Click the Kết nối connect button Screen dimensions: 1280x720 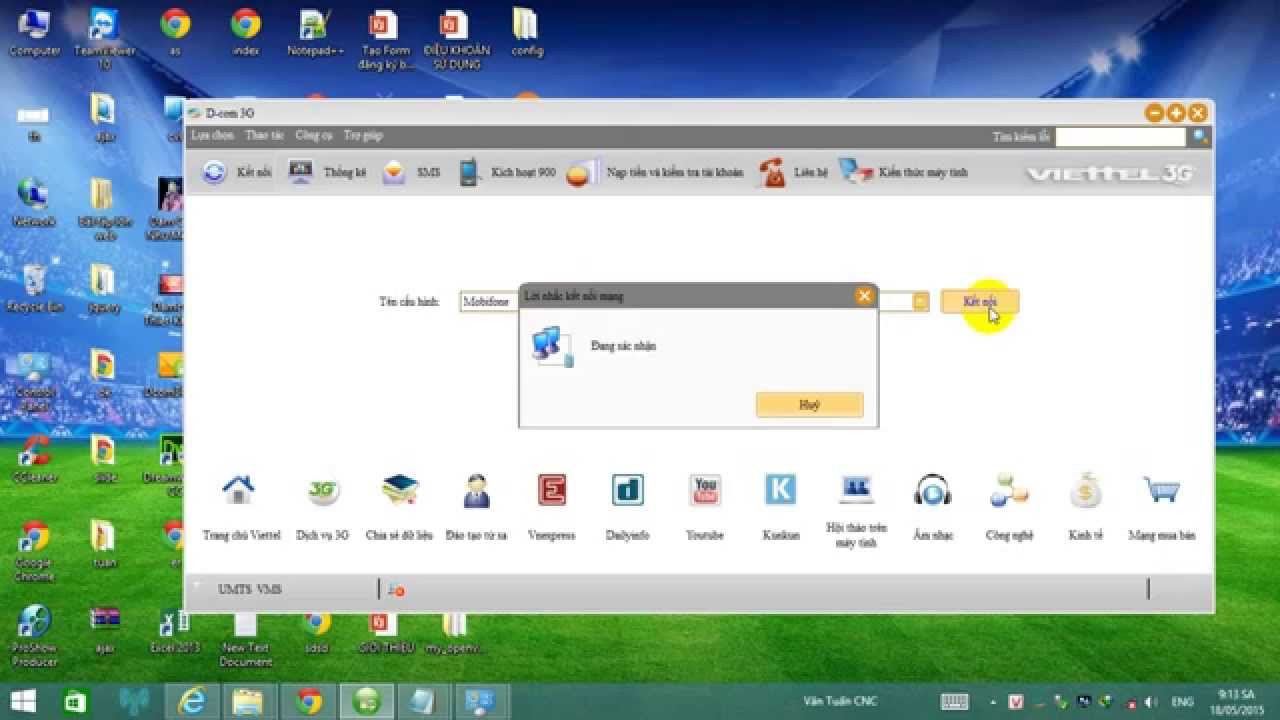pos(980,301)
